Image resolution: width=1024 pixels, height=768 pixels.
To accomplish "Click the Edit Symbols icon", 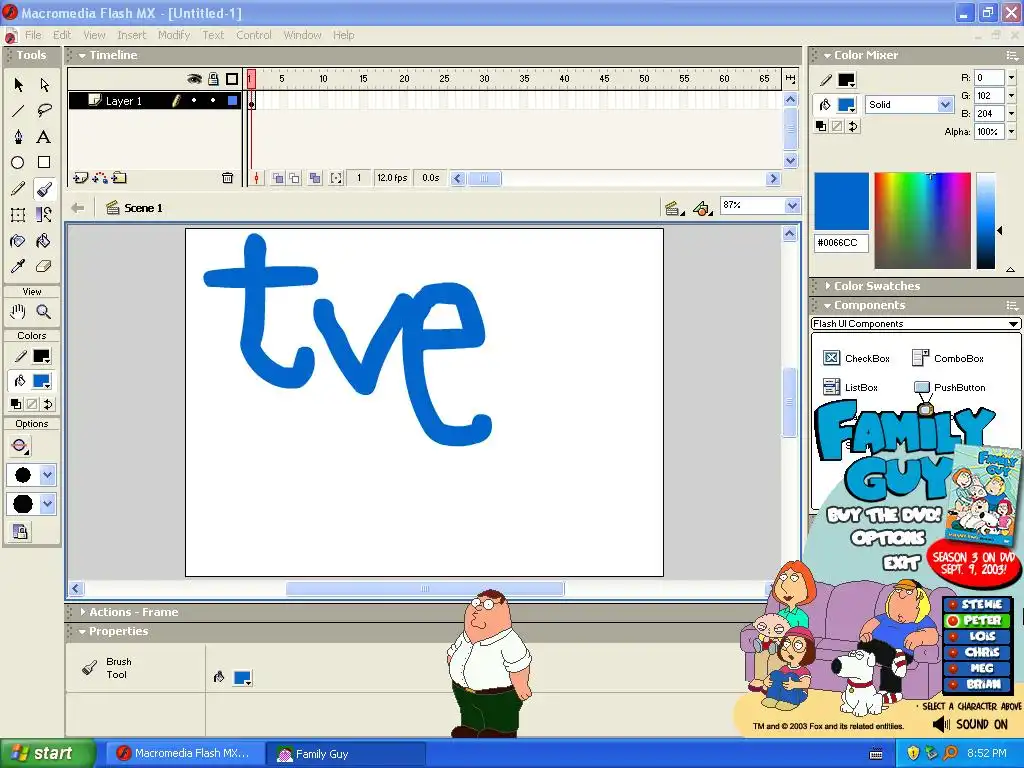I will [703, 208].
